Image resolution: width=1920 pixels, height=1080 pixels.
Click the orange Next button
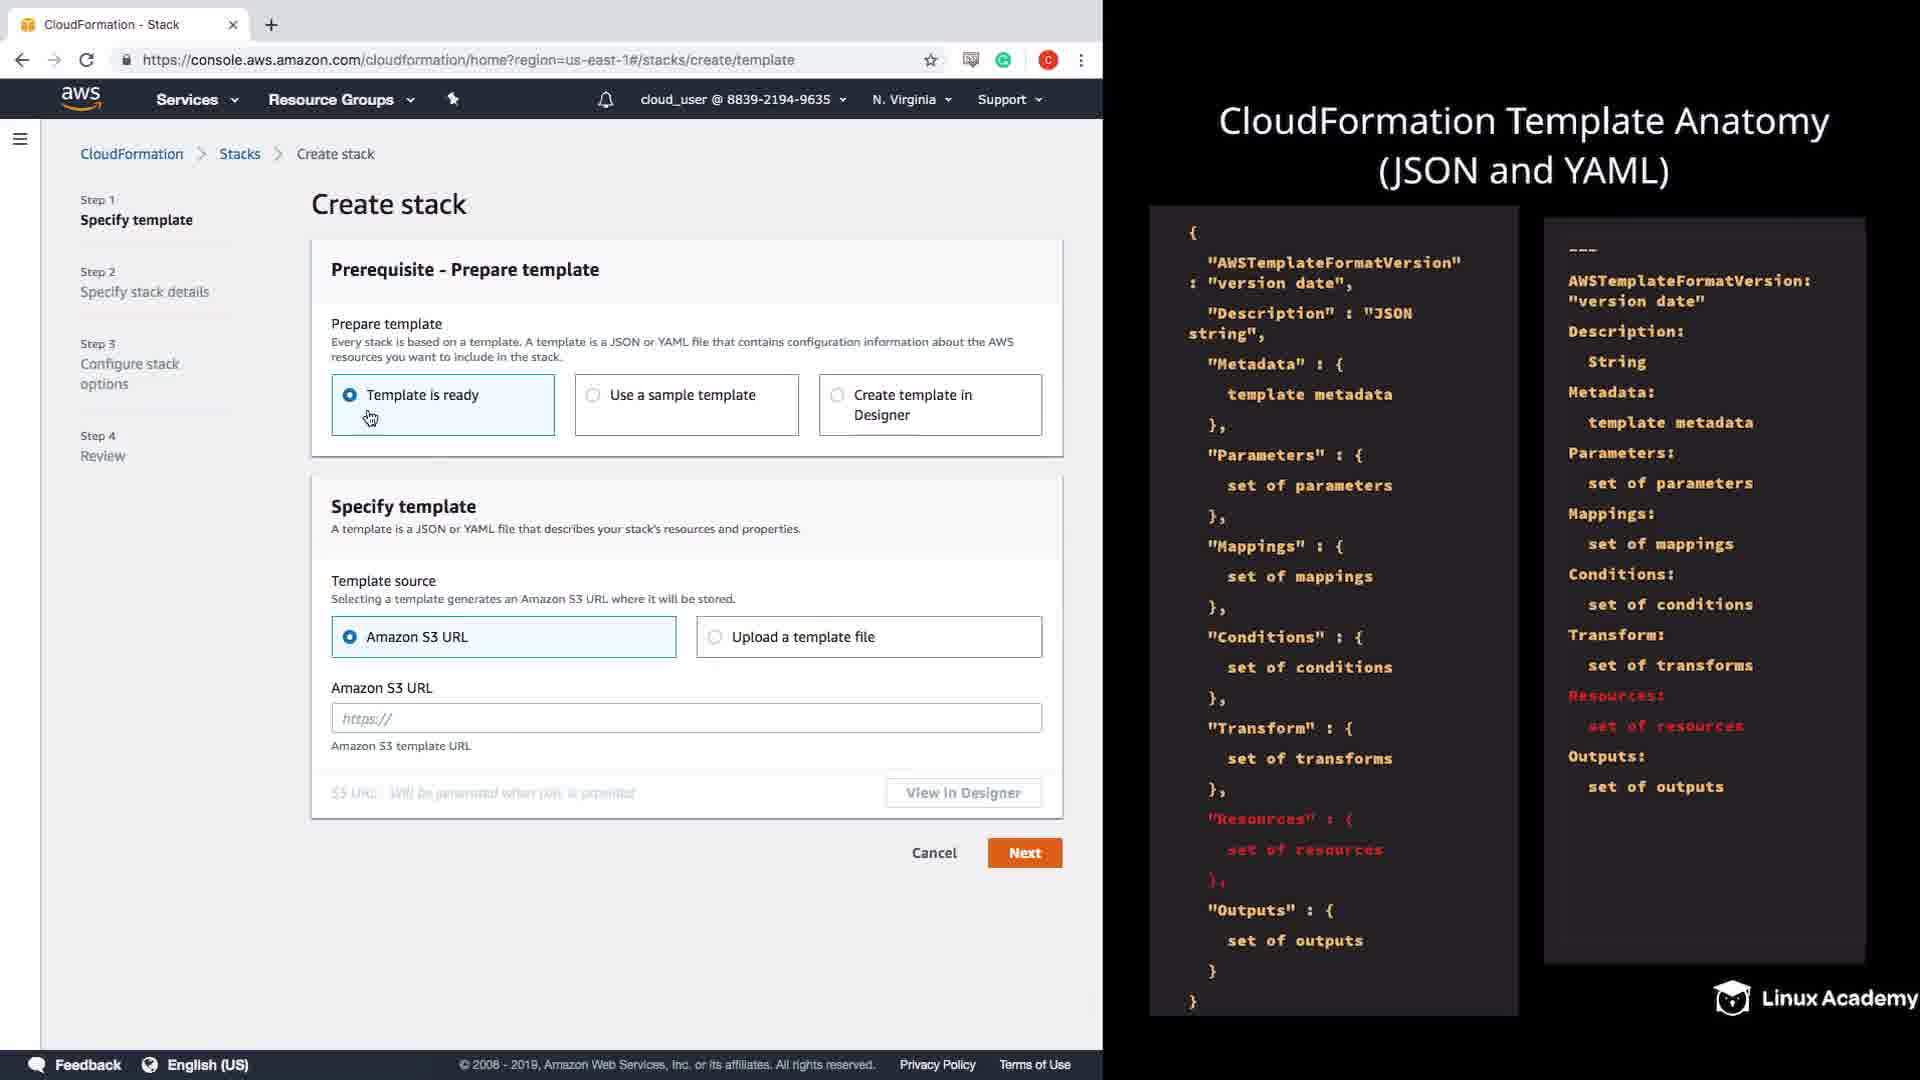1024,853
